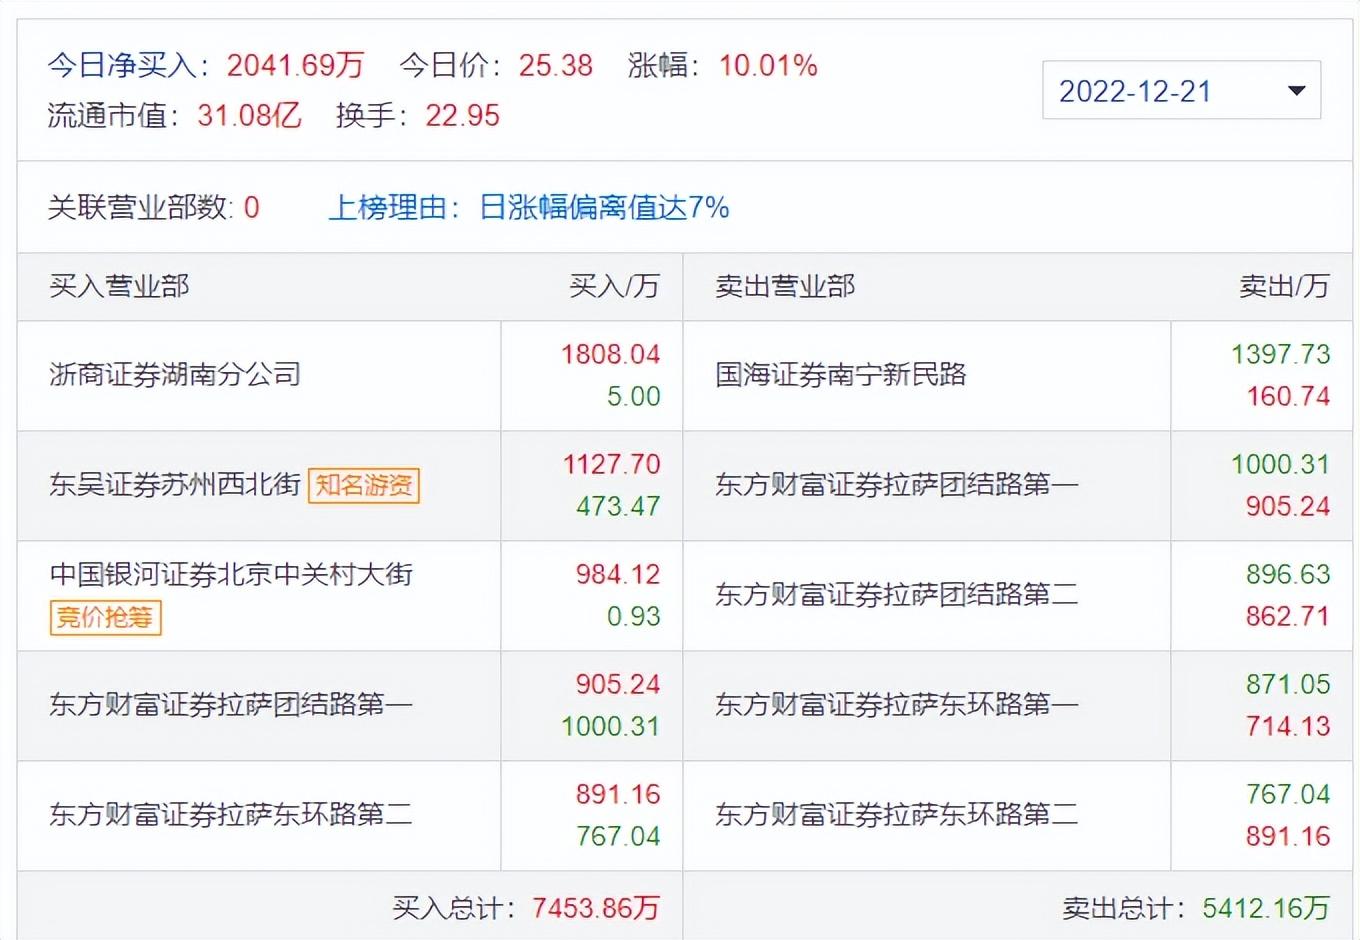Screen dimensions: 1360x940
Task: Click buy amount 1127.70
Action: coord(611,464)
